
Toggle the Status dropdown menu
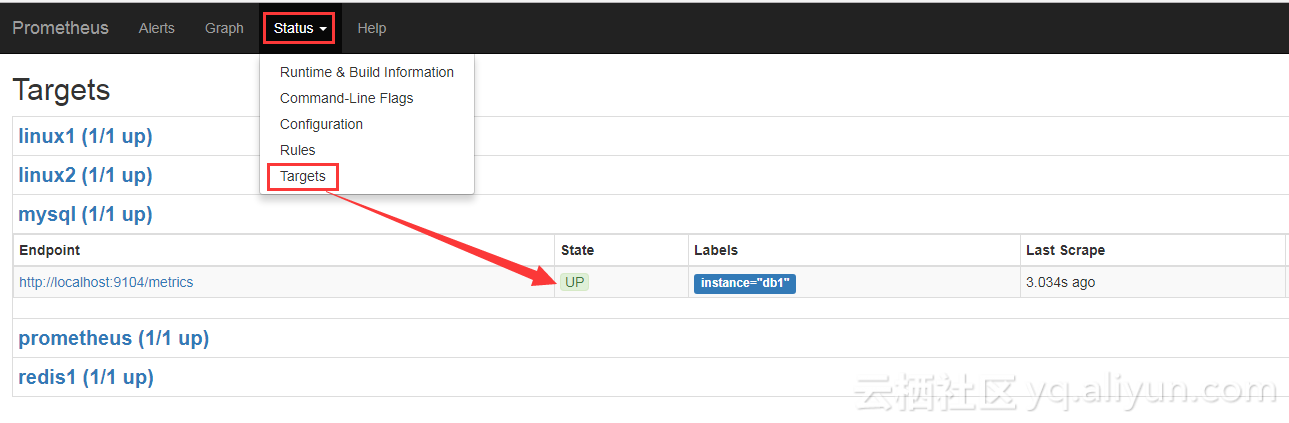tap(300, 28)
